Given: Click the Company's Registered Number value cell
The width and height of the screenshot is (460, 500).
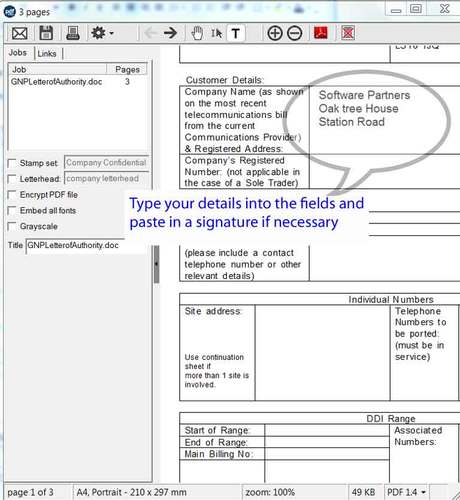Looking at the screenshot, I should (x=385, y=172).
